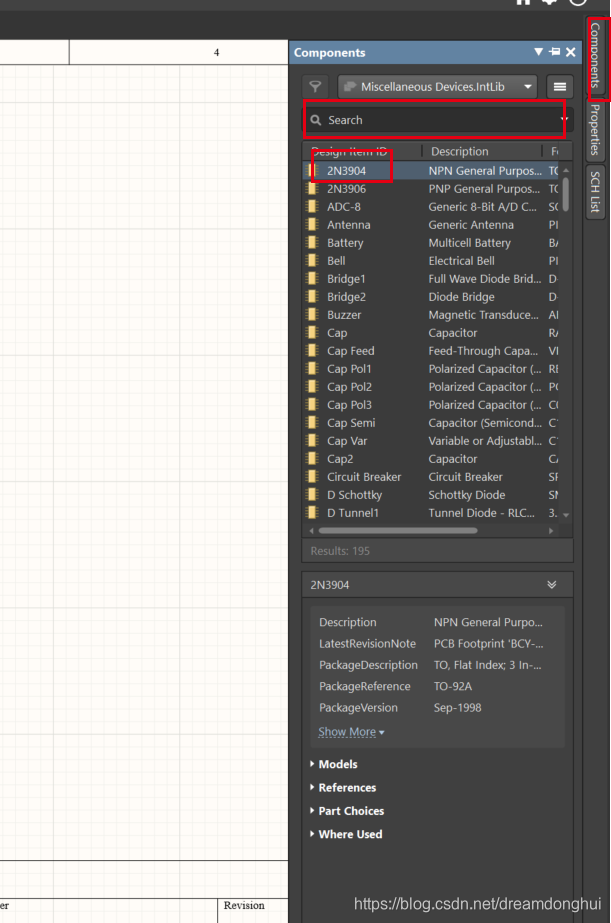The height and width of the screenshot is (923, 611).
Task: Click the TO-92A PackageReference value
Action: (453, 686)
